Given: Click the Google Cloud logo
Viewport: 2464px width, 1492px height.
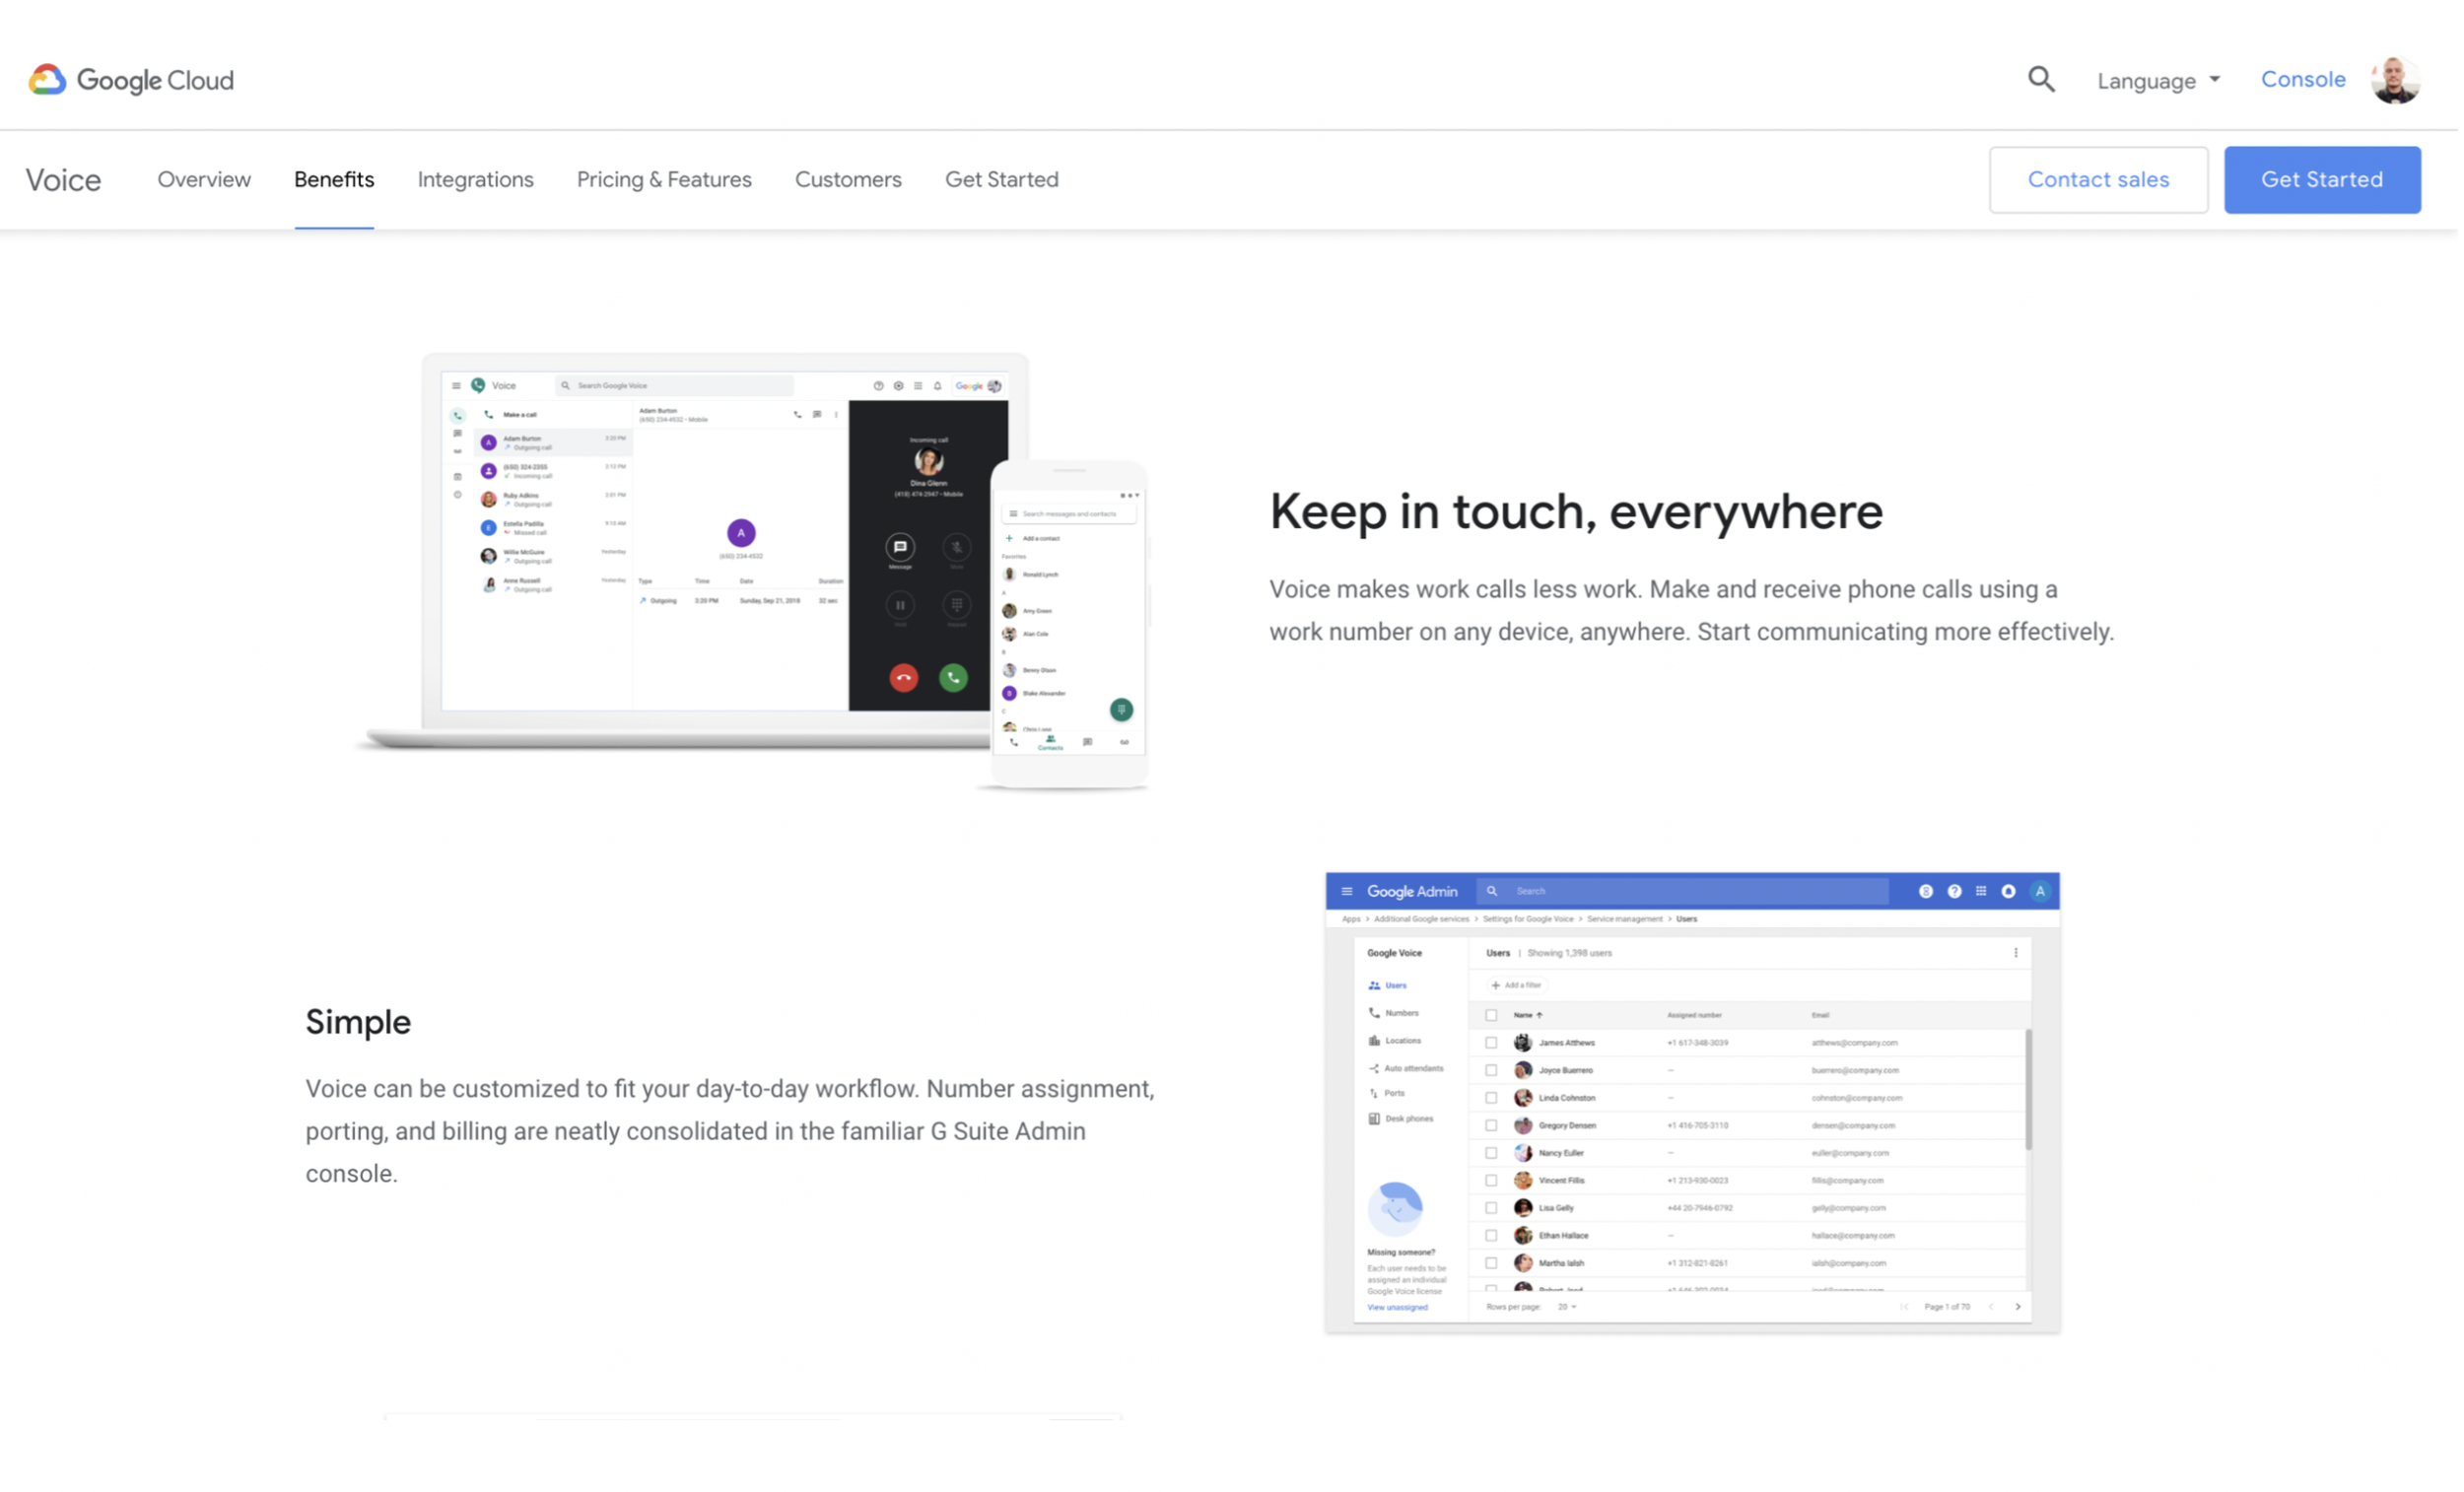Looking at the screenshot, I should [131, 80].
